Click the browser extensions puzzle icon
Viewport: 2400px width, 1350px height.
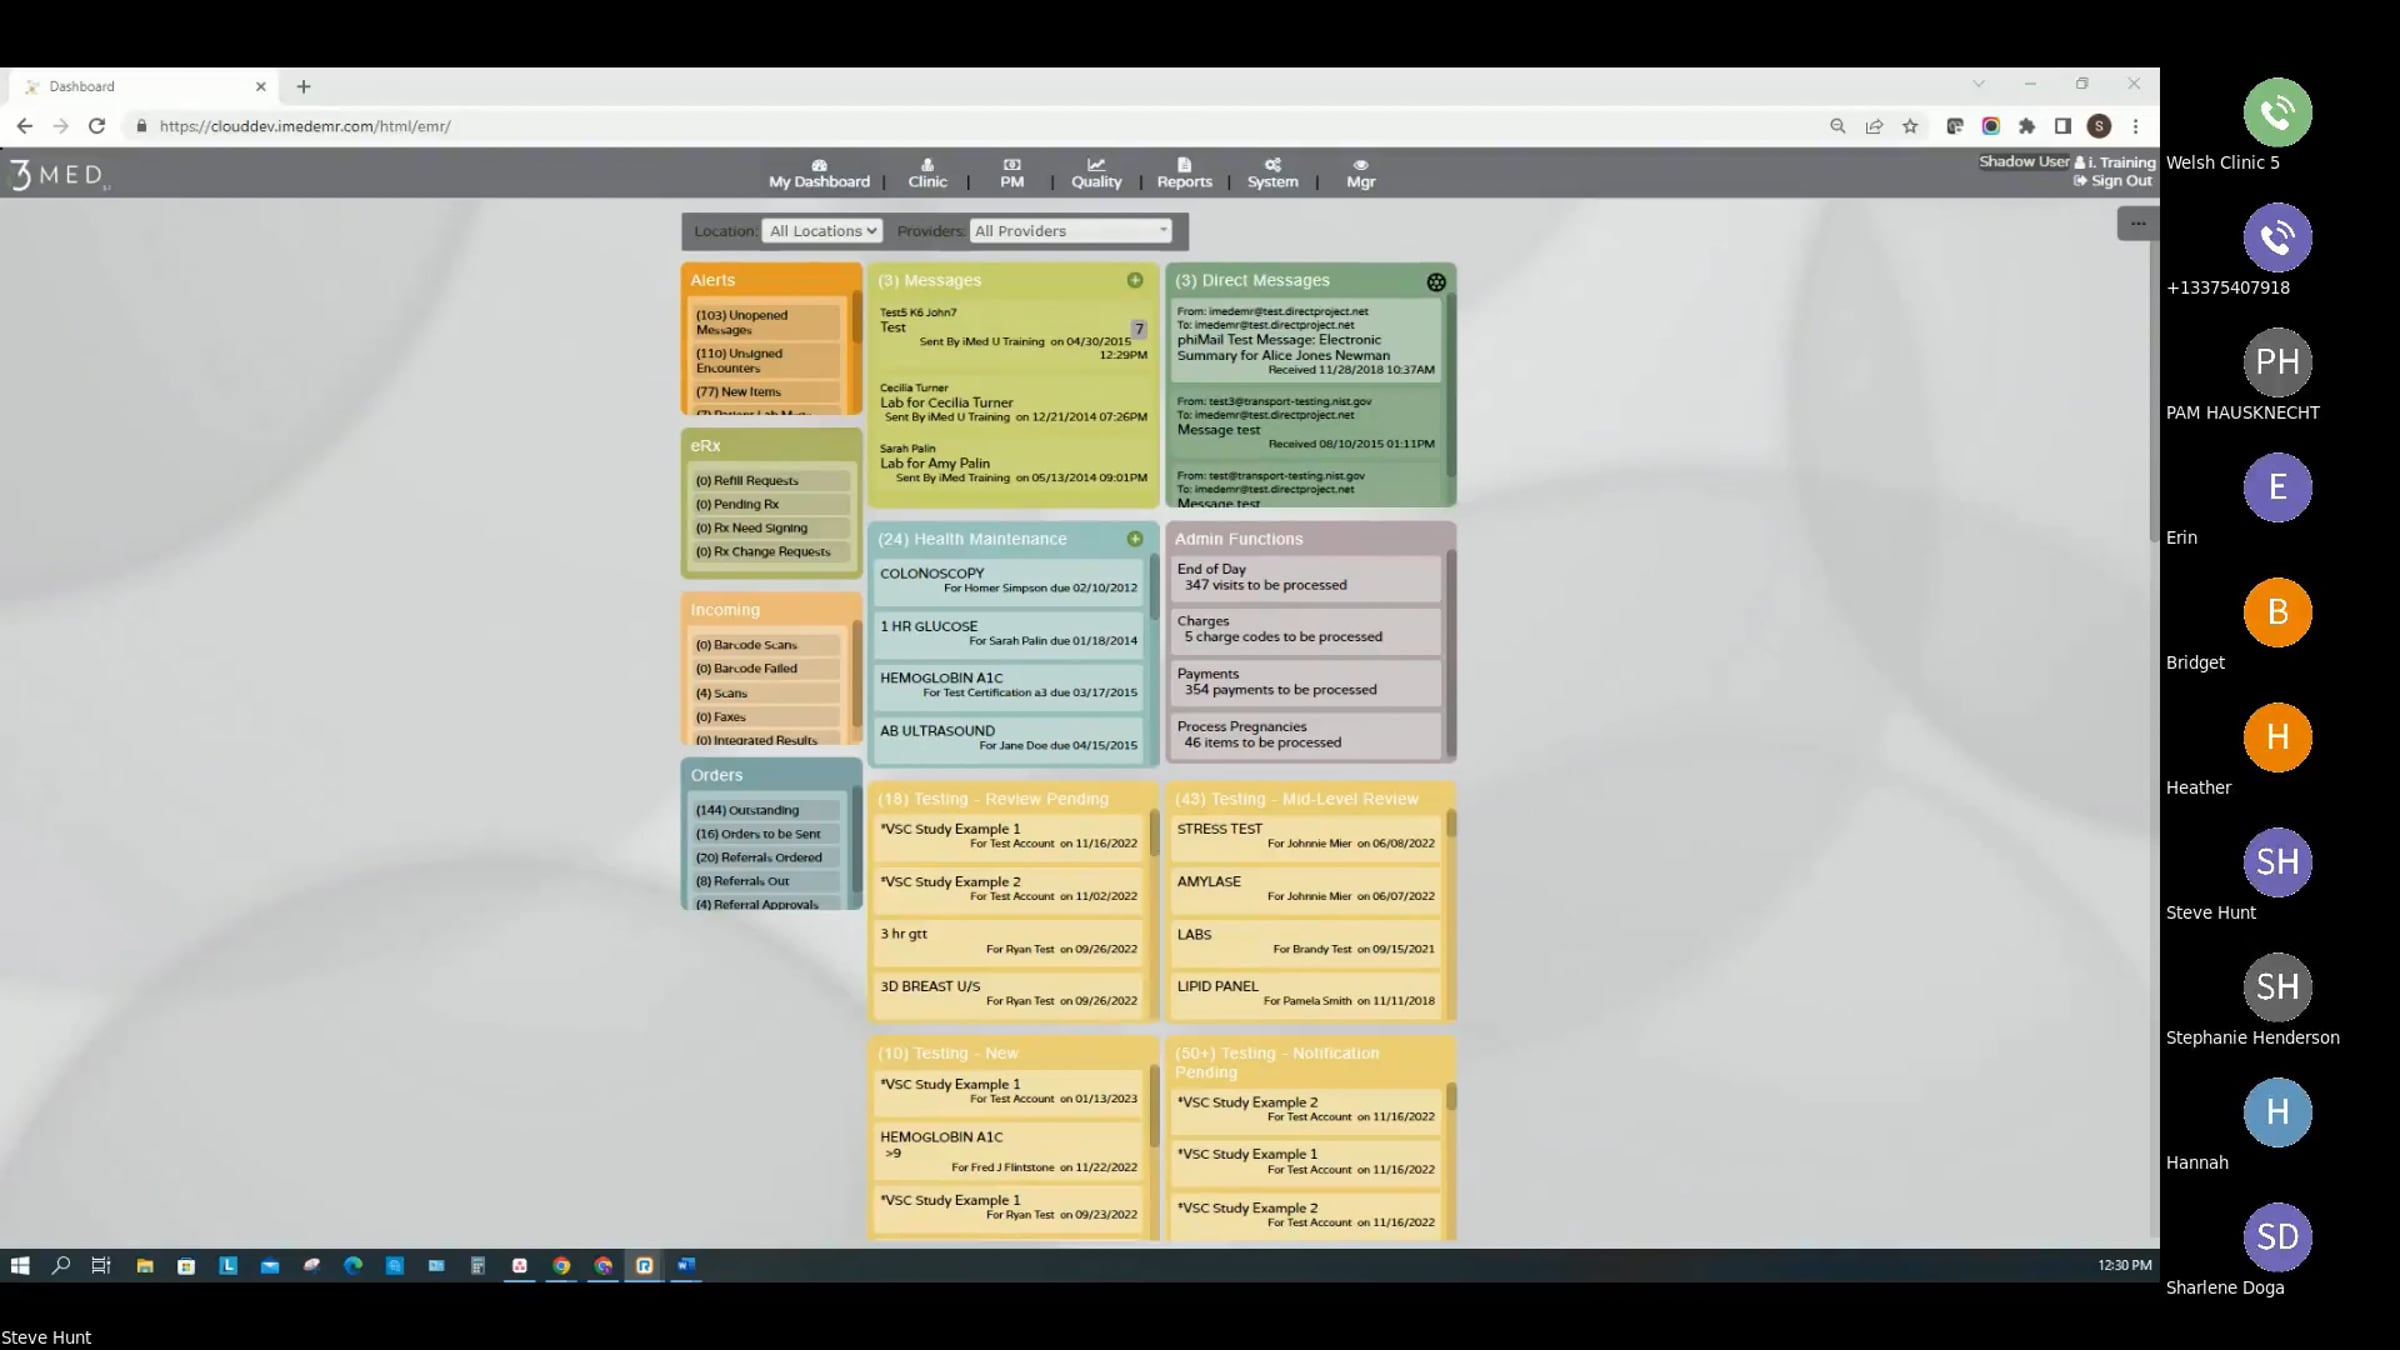[2026, 126]
